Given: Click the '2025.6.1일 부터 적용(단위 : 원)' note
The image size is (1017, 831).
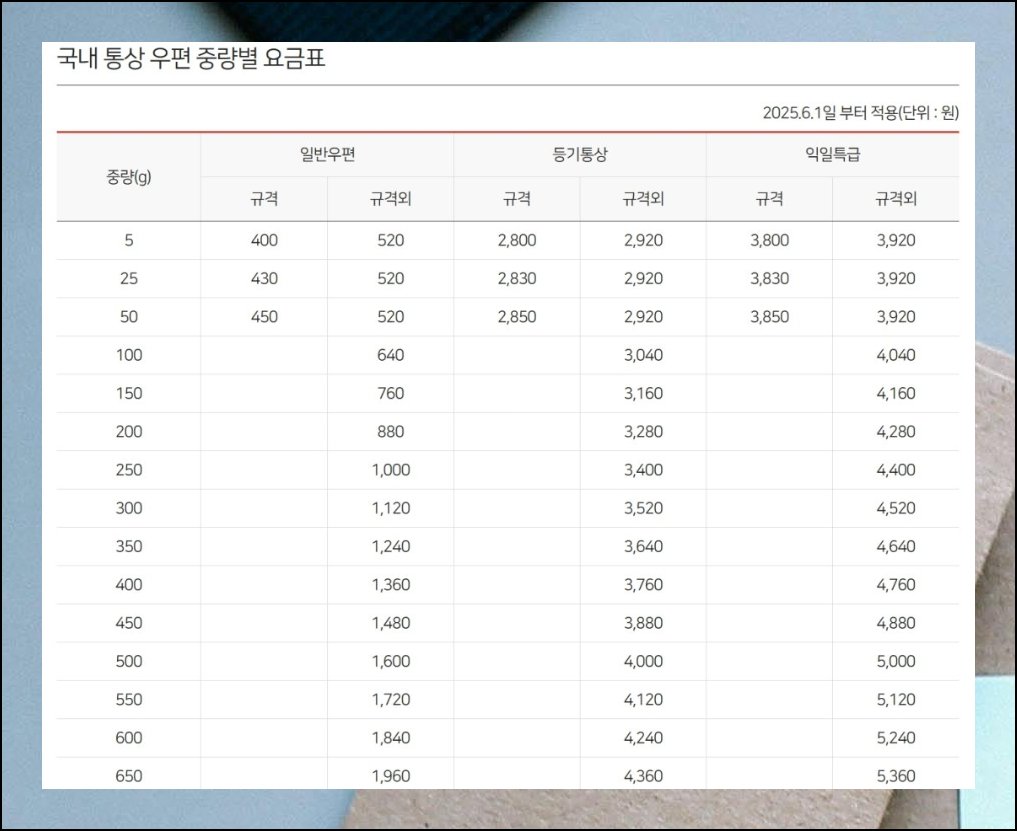Looking at the screenshot, I should (860, 113).
